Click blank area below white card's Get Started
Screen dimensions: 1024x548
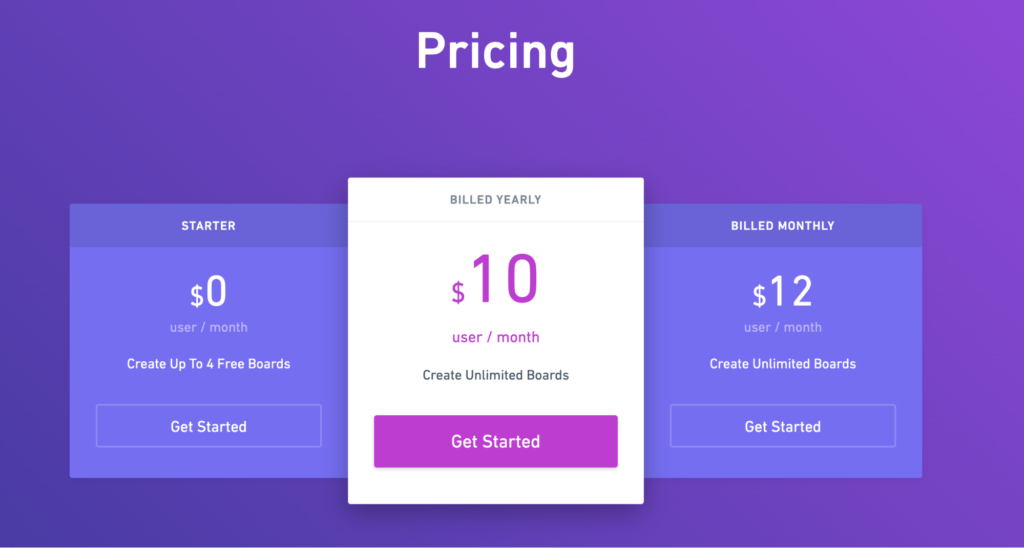pos(495,486)
